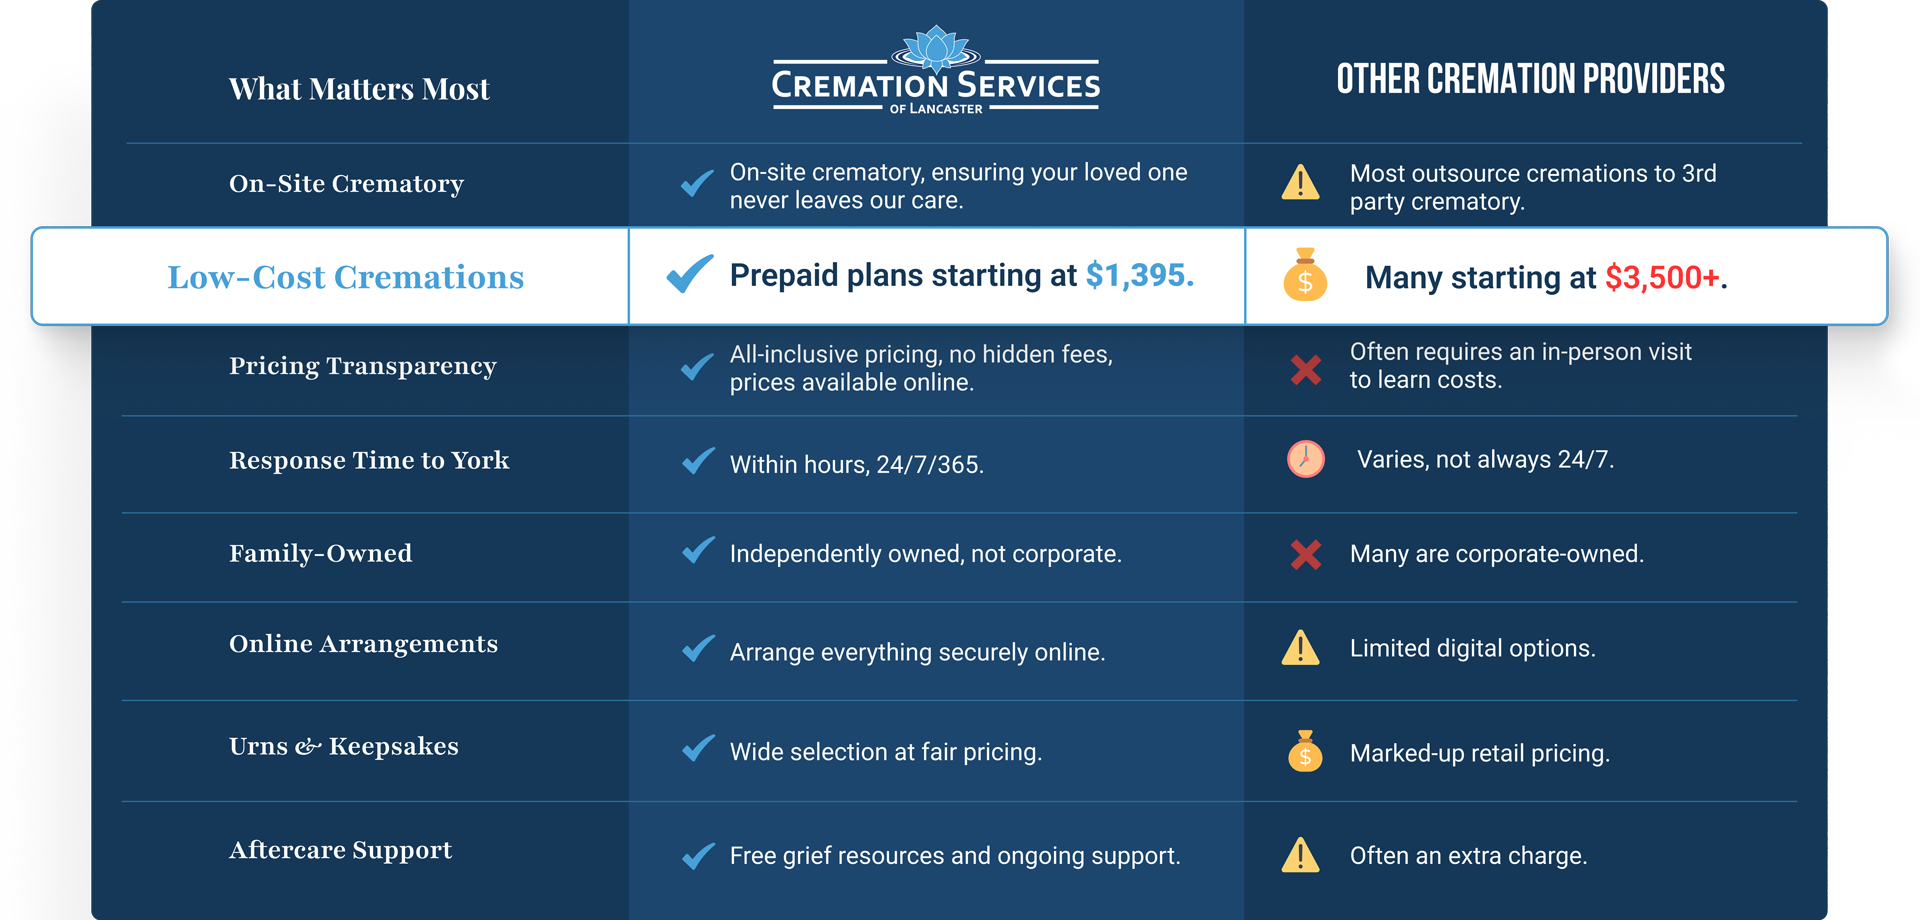The width and height of the screenshot is (1920, 920).
Task: Click the red X next to corporate-owned text
Action: click(1305, 554)
